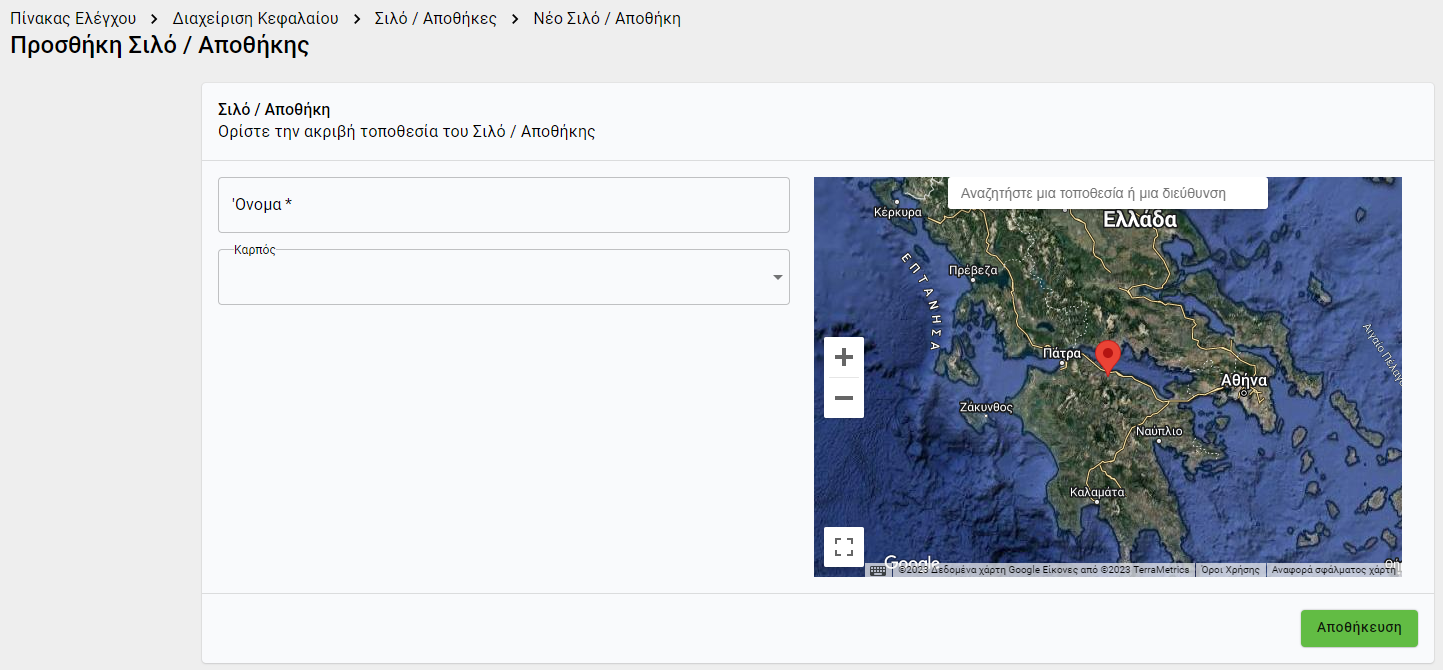Click the Κέρκυρα label on the map

[x=897, y=212]
